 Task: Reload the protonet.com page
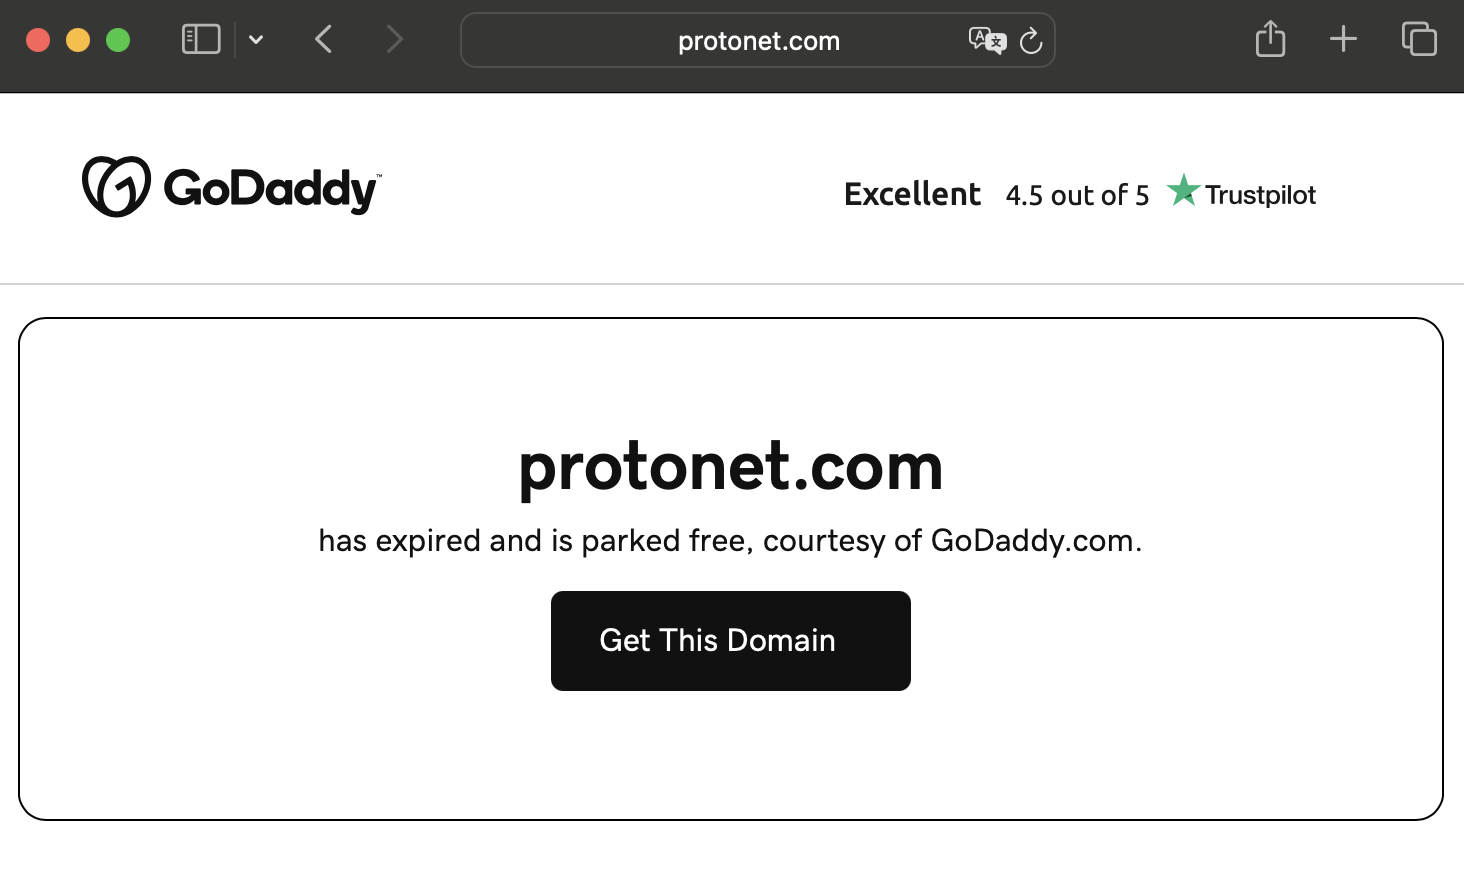[x=1031, y=41]
